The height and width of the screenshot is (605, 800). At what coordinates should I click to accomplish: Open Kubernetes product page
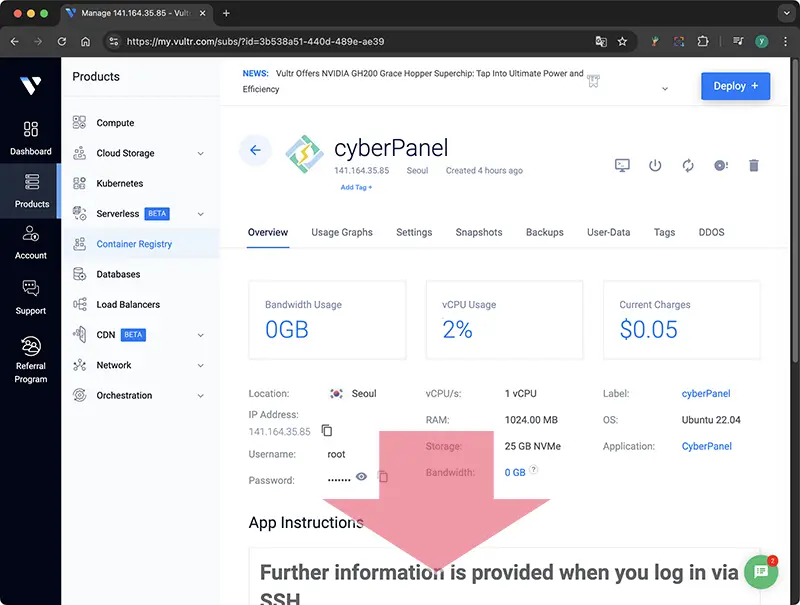pyautogui.click(x=120, y=183)
